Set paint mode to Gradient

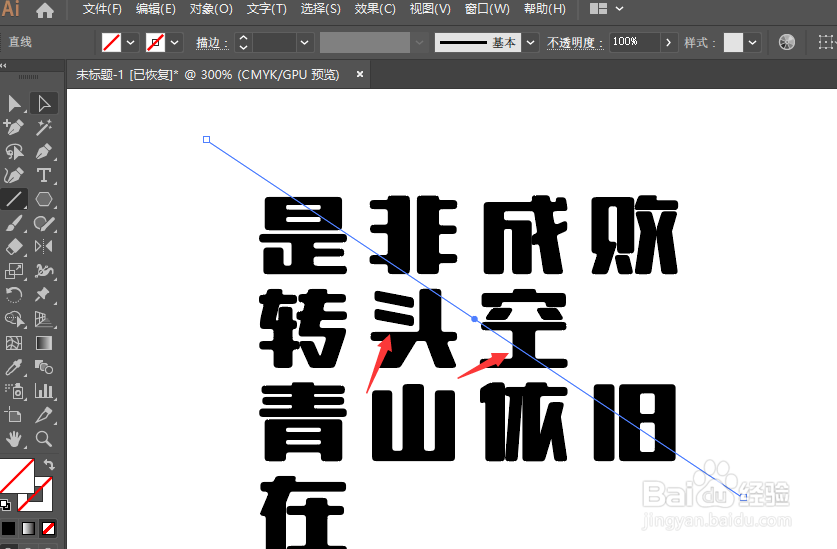(28, 529)
